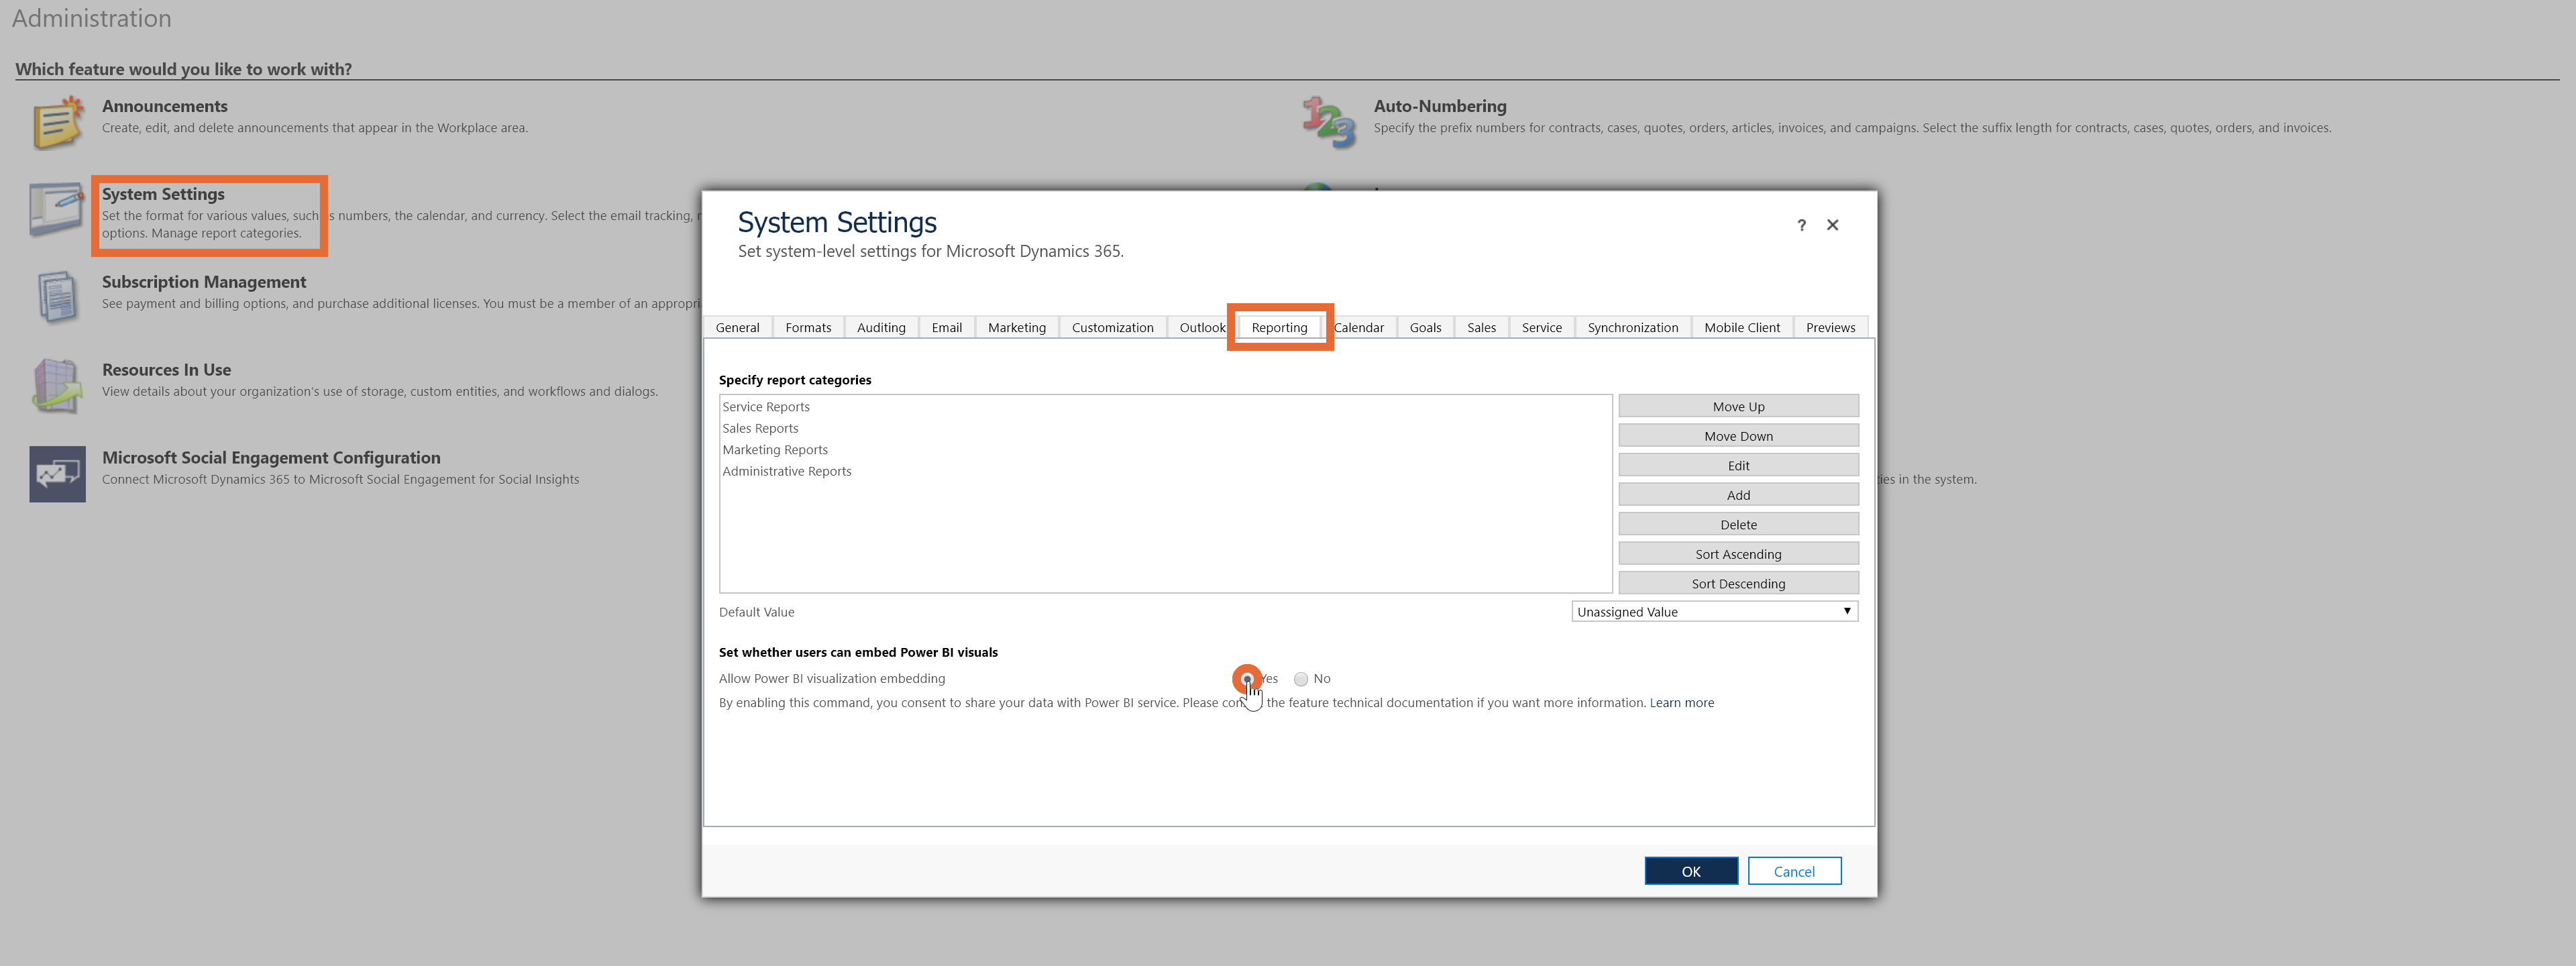Click the Add button for report categories
The image size is (2576, 966).
pyautogui.click(x=1738, y=494)
